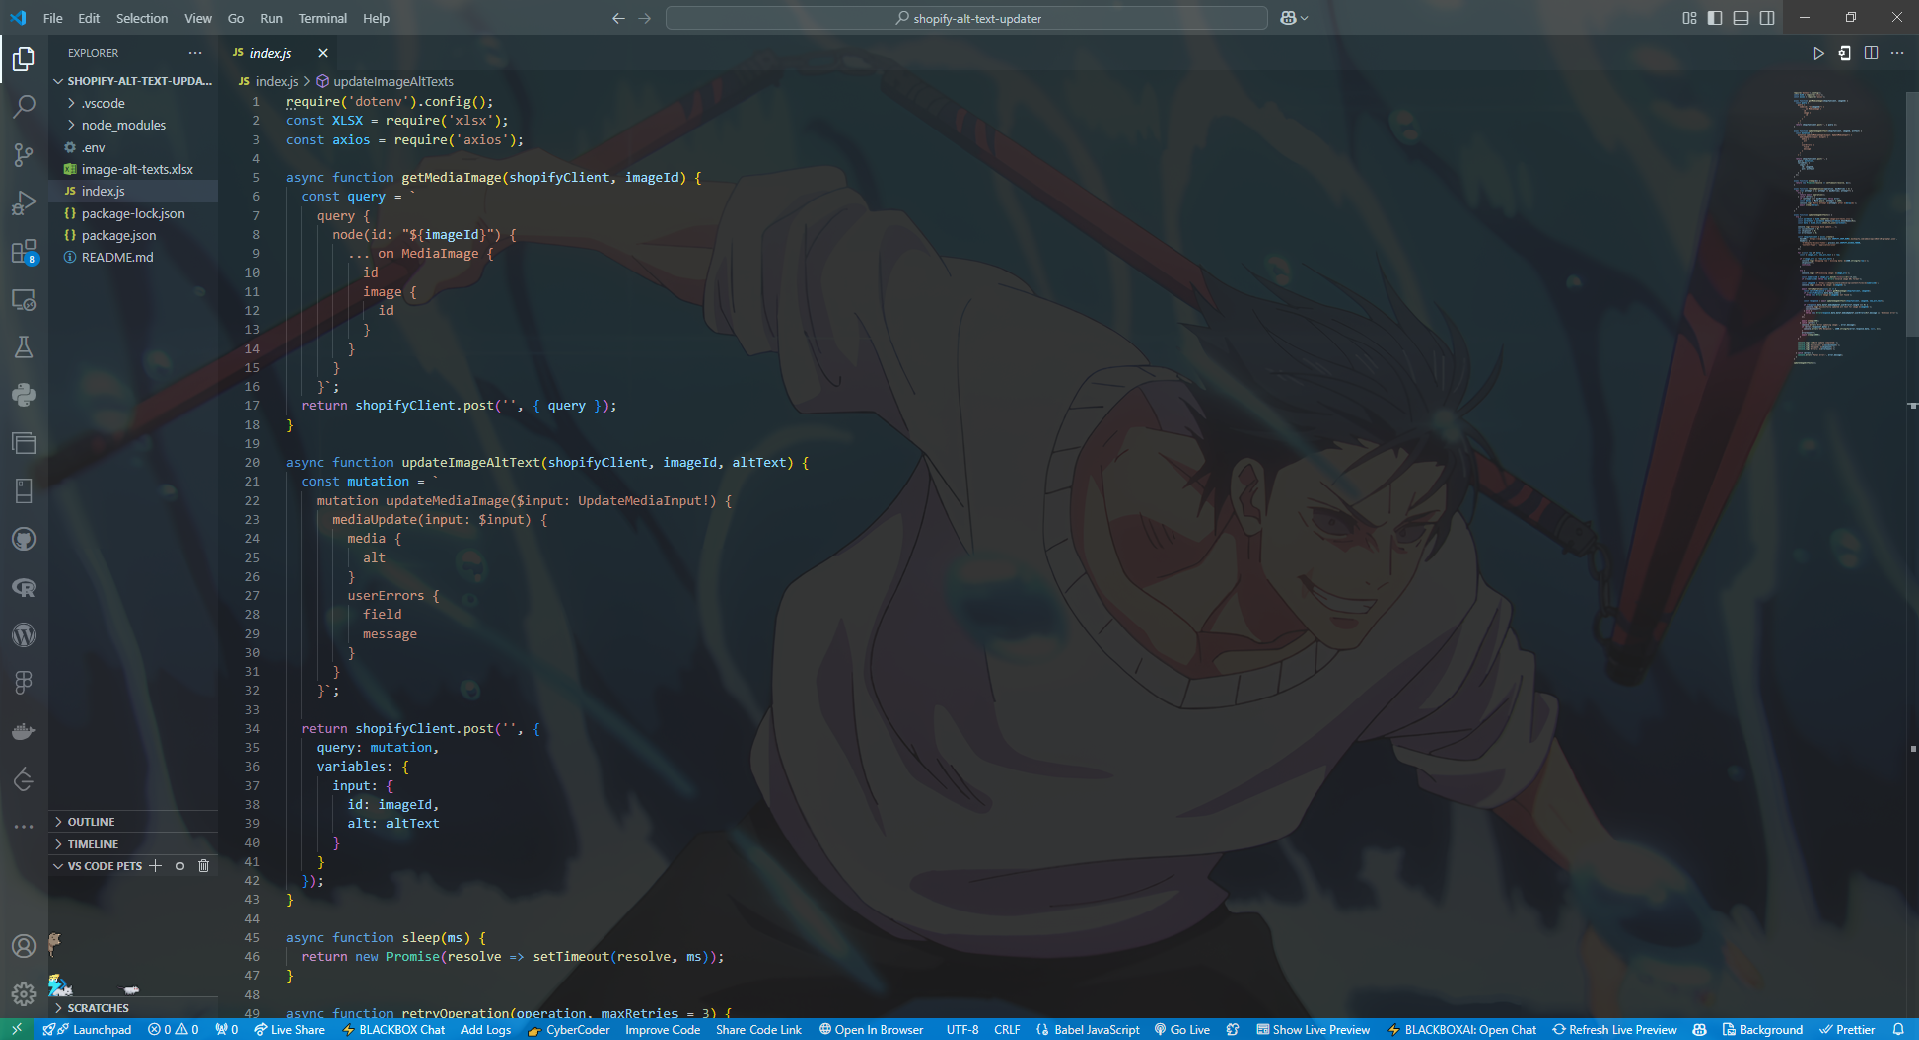The height and width of the screenshot is (1040, 1919).
Task: Toggle Go Live server in status bar
Action: [x=1182, y=1030]
